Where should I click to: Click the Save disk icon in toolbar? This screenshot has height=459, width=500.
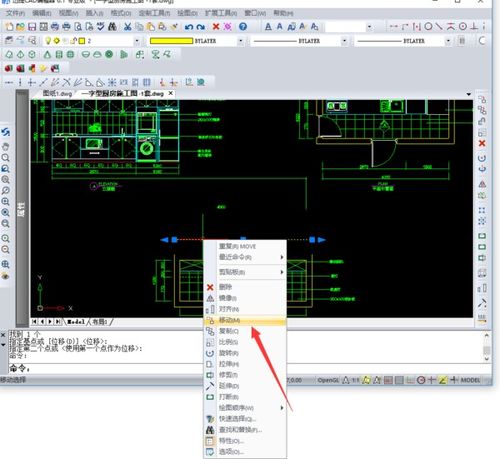tap(32, 27)
